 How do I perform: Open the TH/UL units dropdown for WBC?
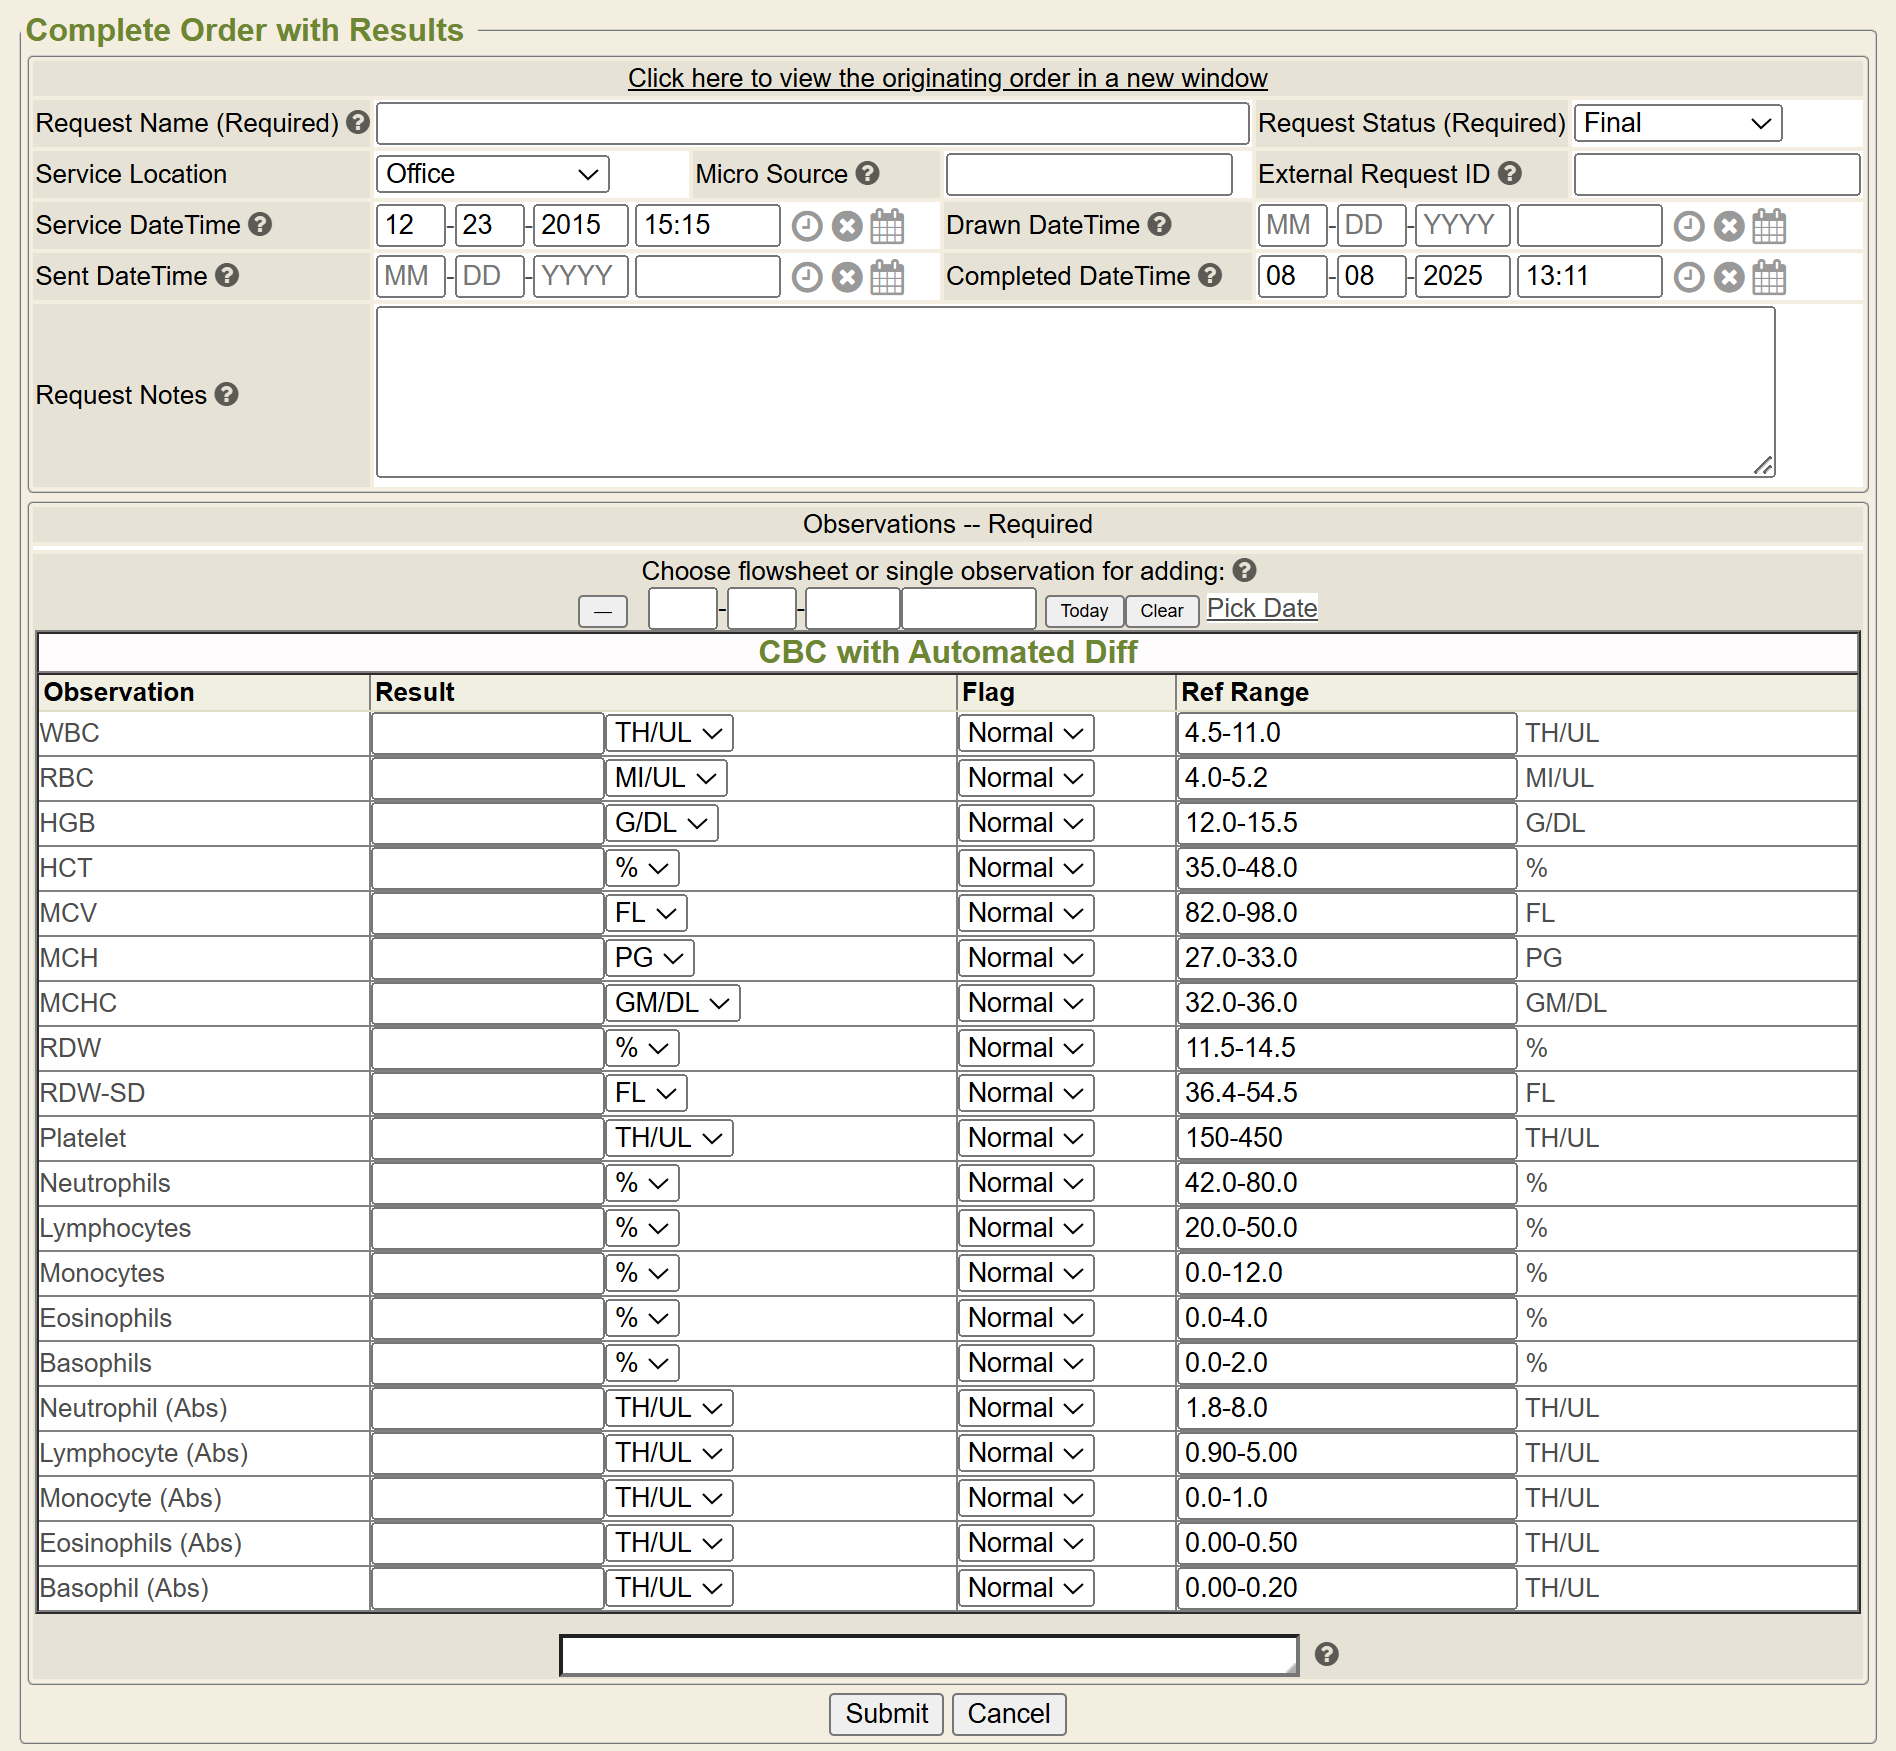668,732
